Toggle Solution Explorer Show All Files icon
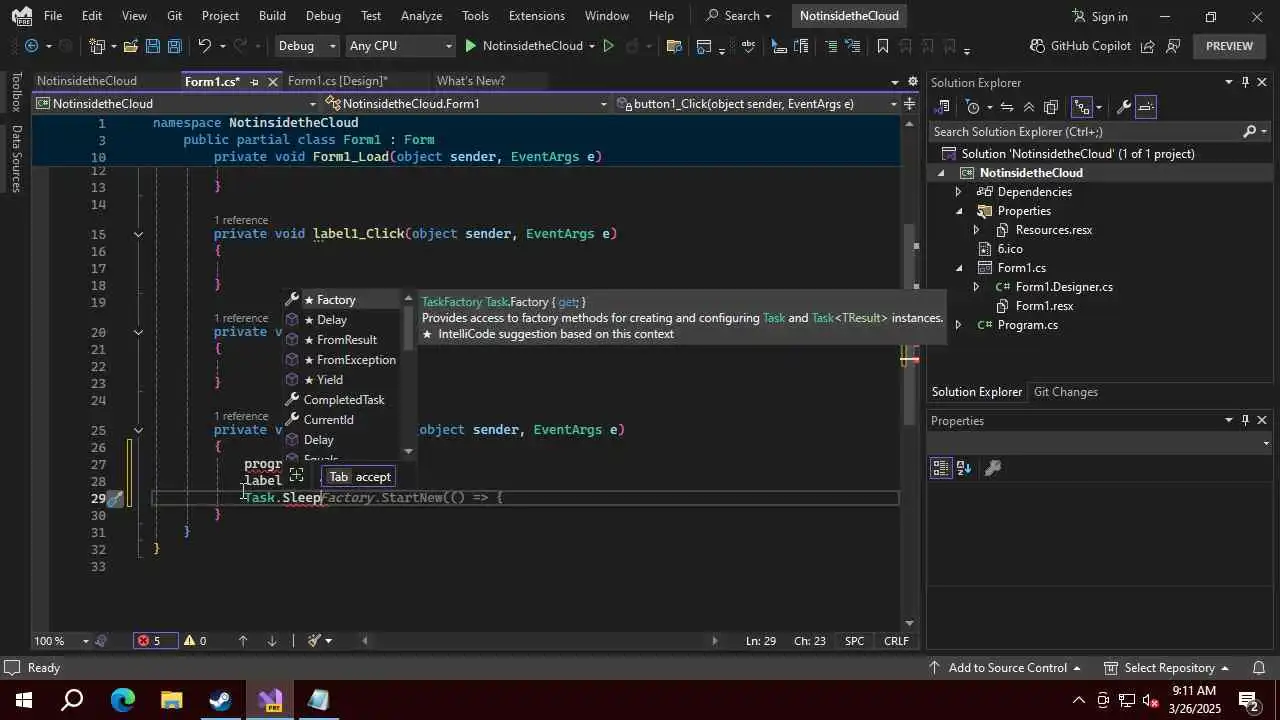1280x720 pixels. tap(1050, 107)
